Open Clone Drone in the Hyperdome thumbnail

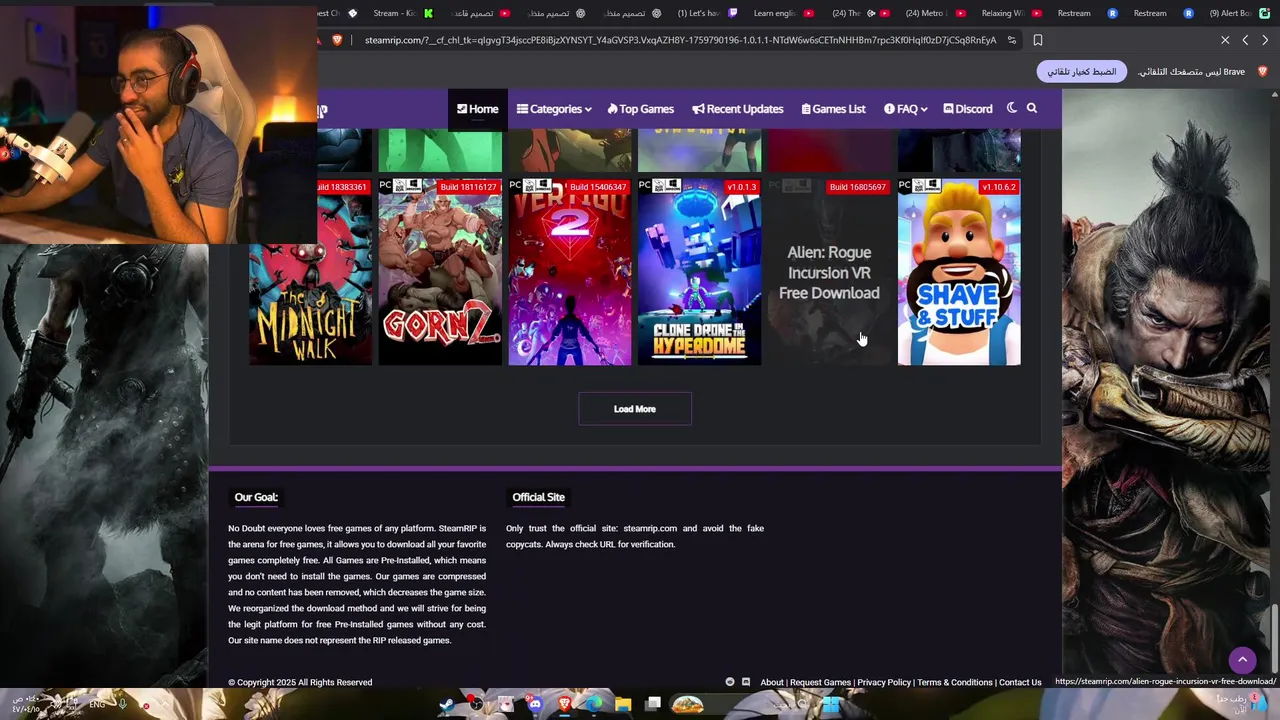click(x=700, y=272)
